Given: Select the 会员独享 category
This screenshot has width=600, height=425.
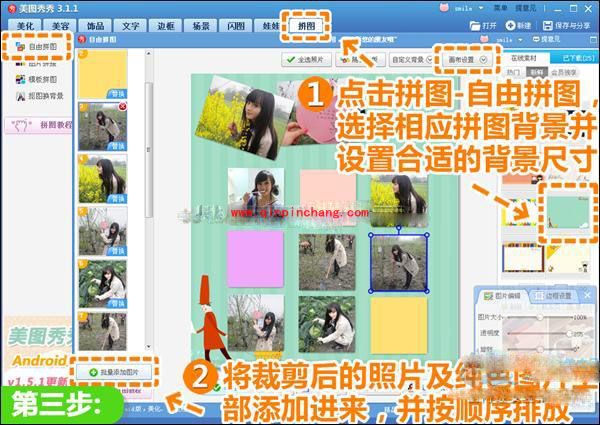Looking at the screenshot, I should 563,72.
